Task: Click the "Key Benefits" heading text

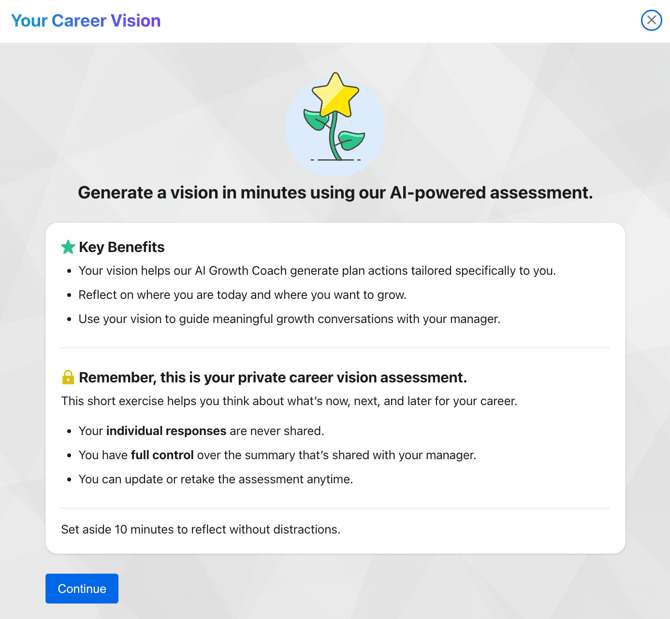Action: 121,247
